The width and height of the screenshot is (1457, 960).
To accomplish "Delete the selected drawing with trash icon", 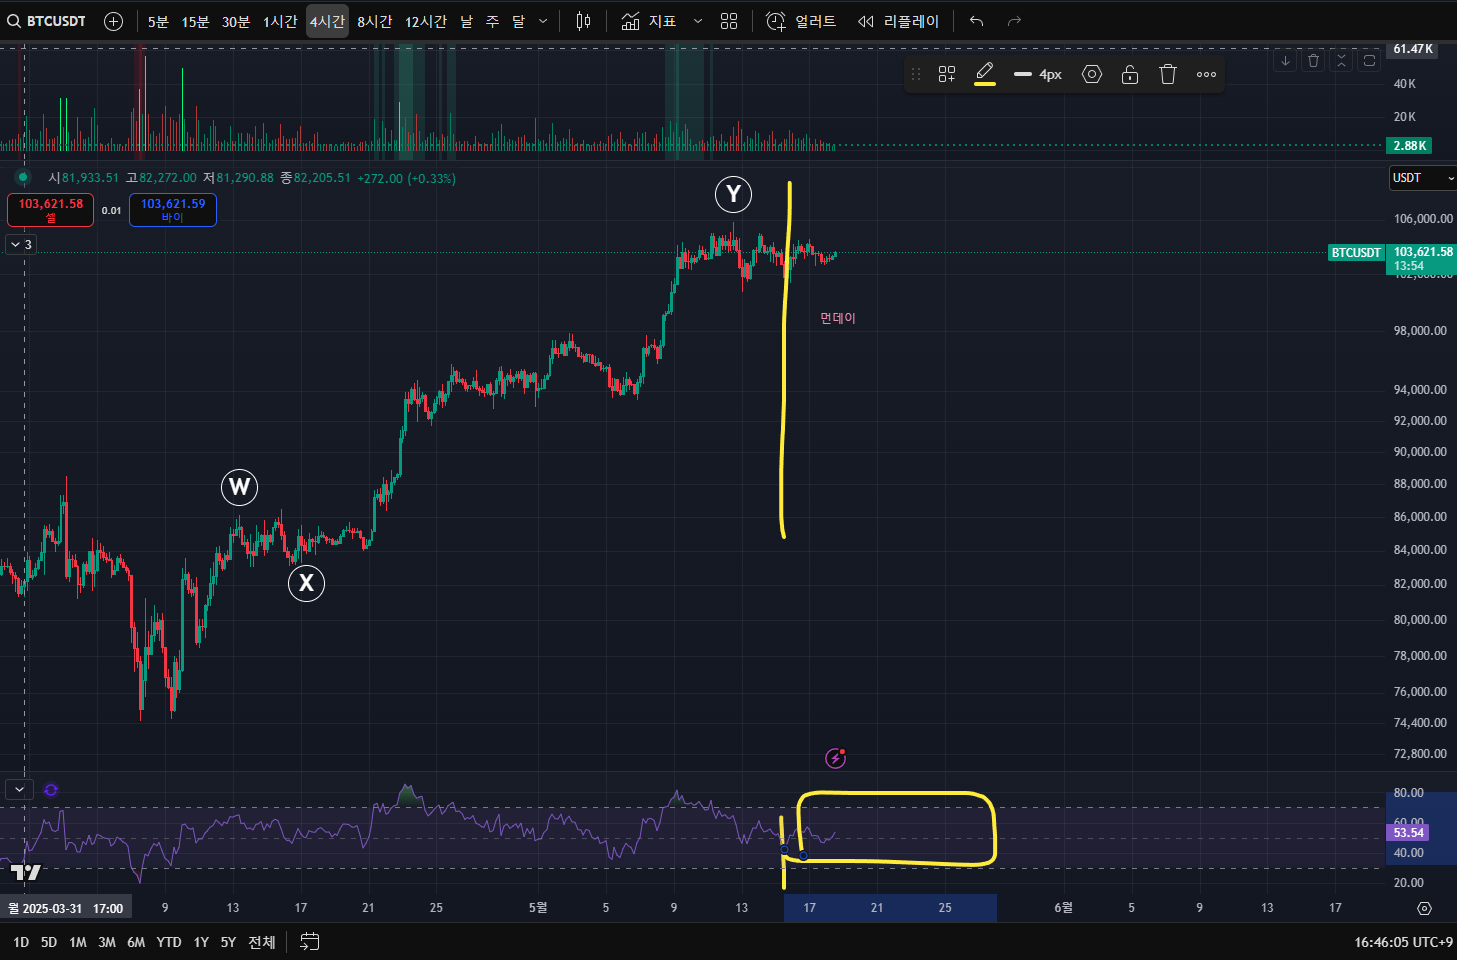I will coord(1168,74).
